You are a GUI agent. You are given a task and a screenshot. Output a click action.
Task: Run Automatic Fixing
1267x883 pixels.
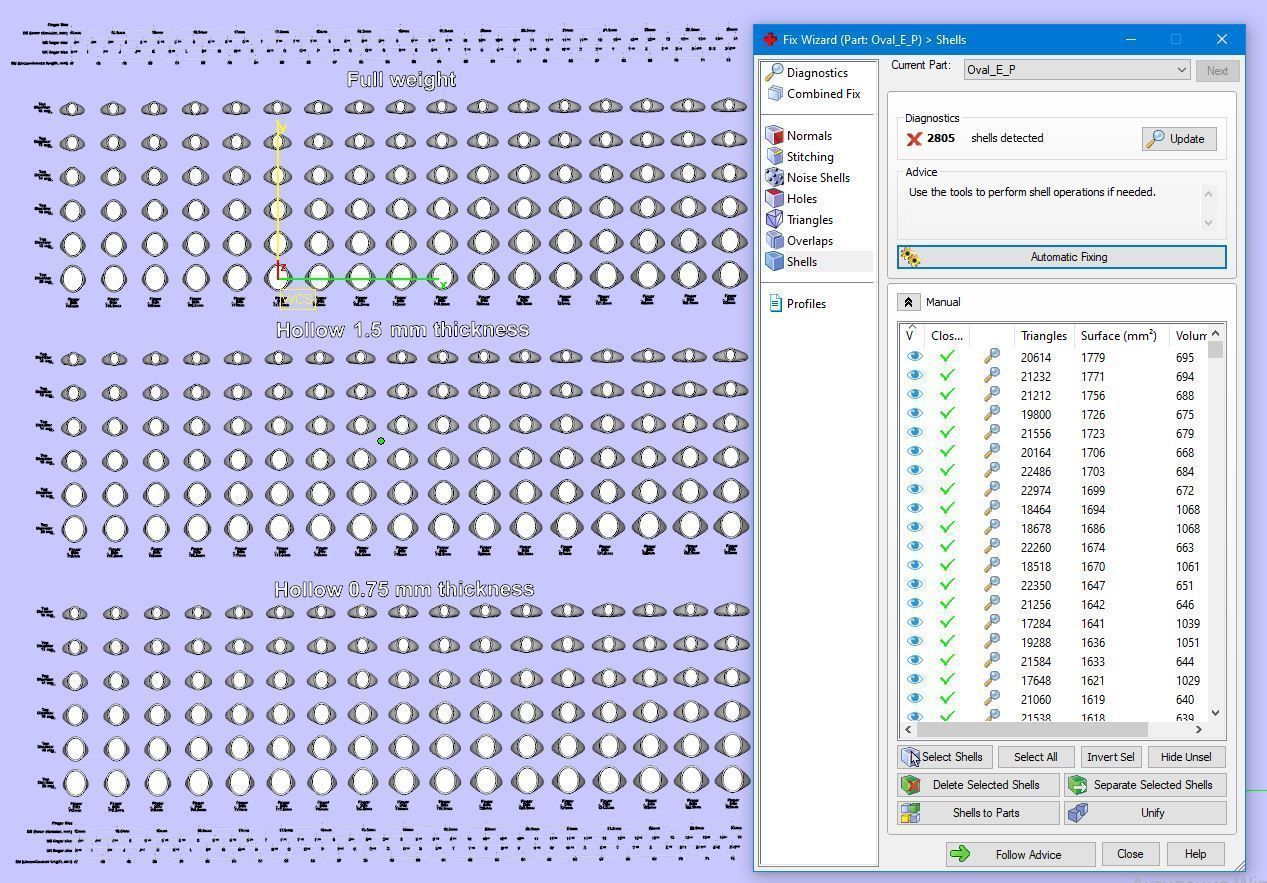[1062, 257]
